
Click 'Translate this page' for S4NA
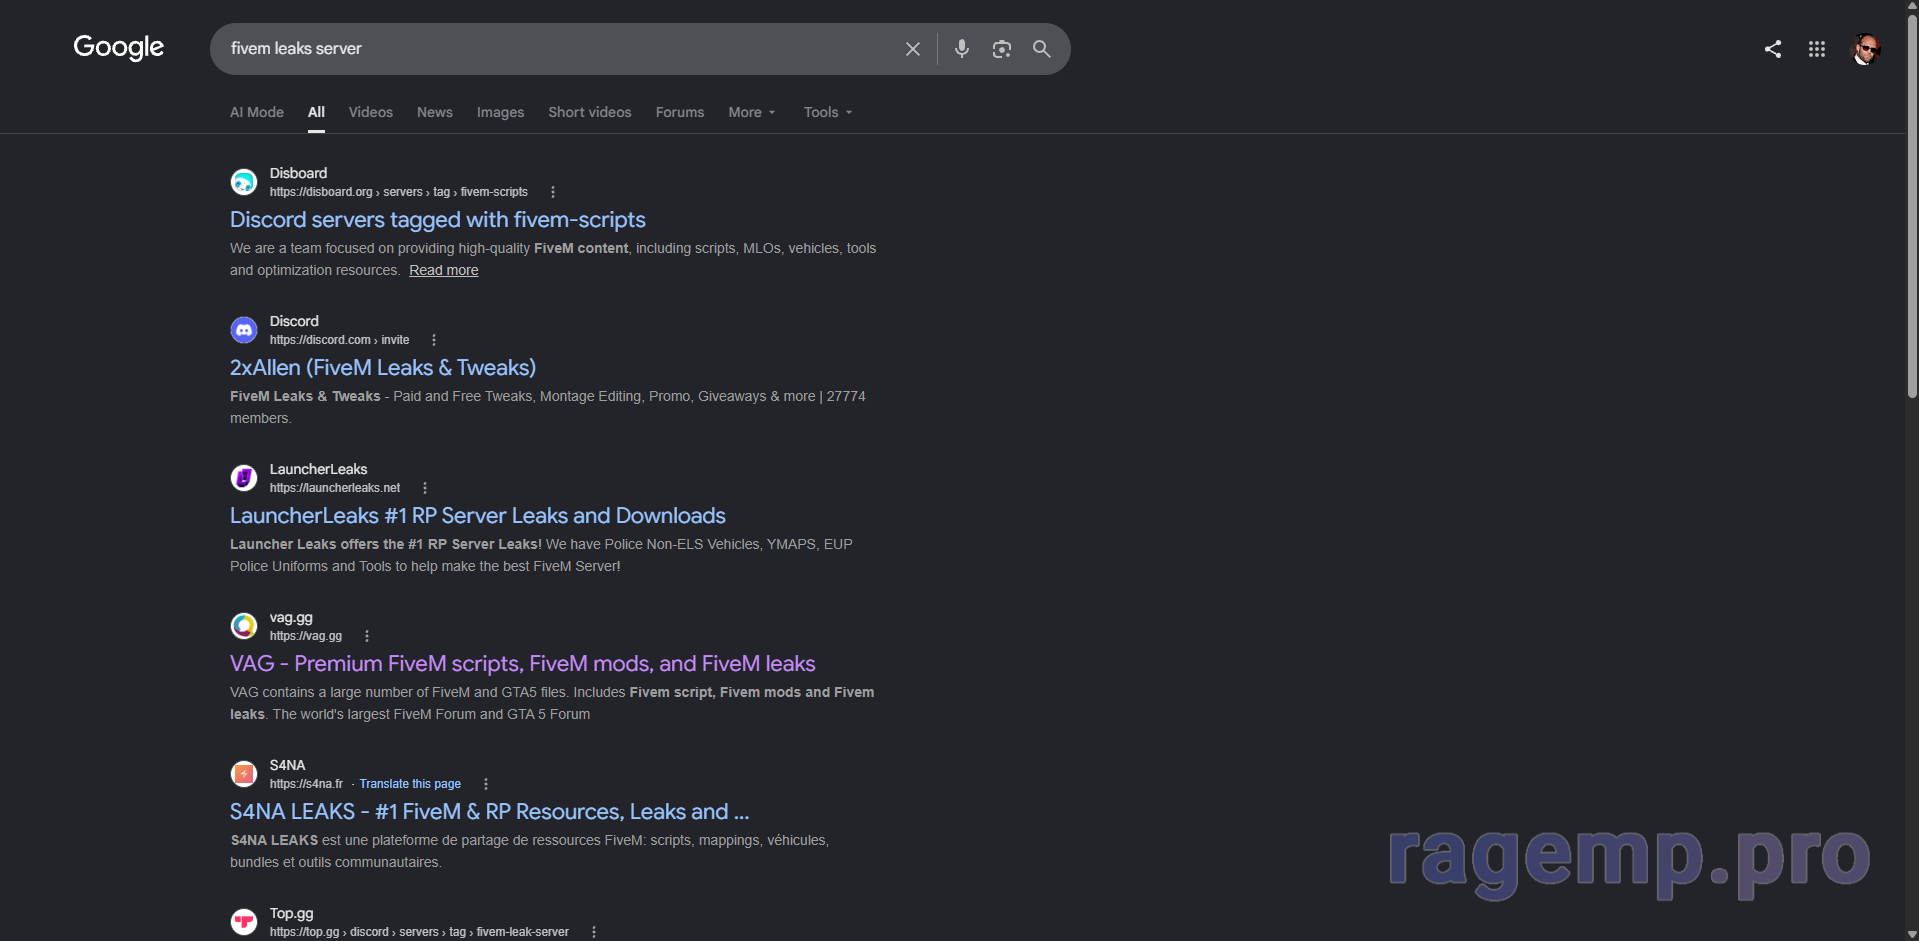pos(410,784)
